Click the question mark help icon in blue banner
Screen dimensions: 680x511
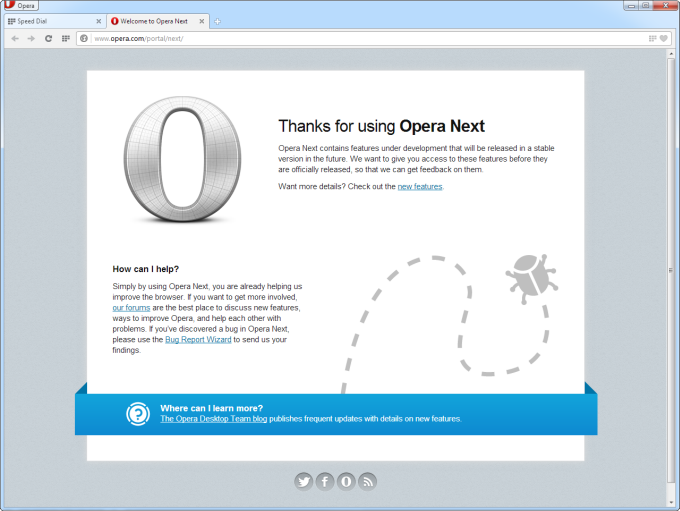[x=138, y=414]
